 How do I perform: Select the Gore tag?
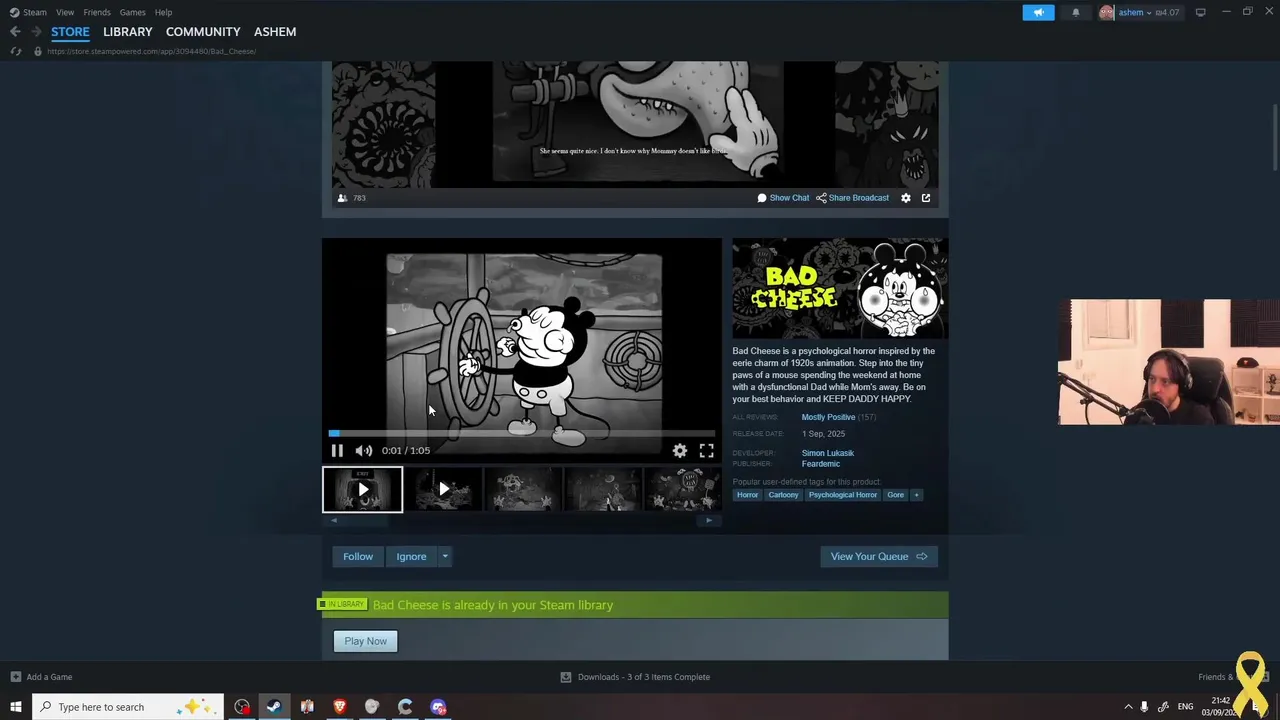pyautogui.click(x=895, y=495)
